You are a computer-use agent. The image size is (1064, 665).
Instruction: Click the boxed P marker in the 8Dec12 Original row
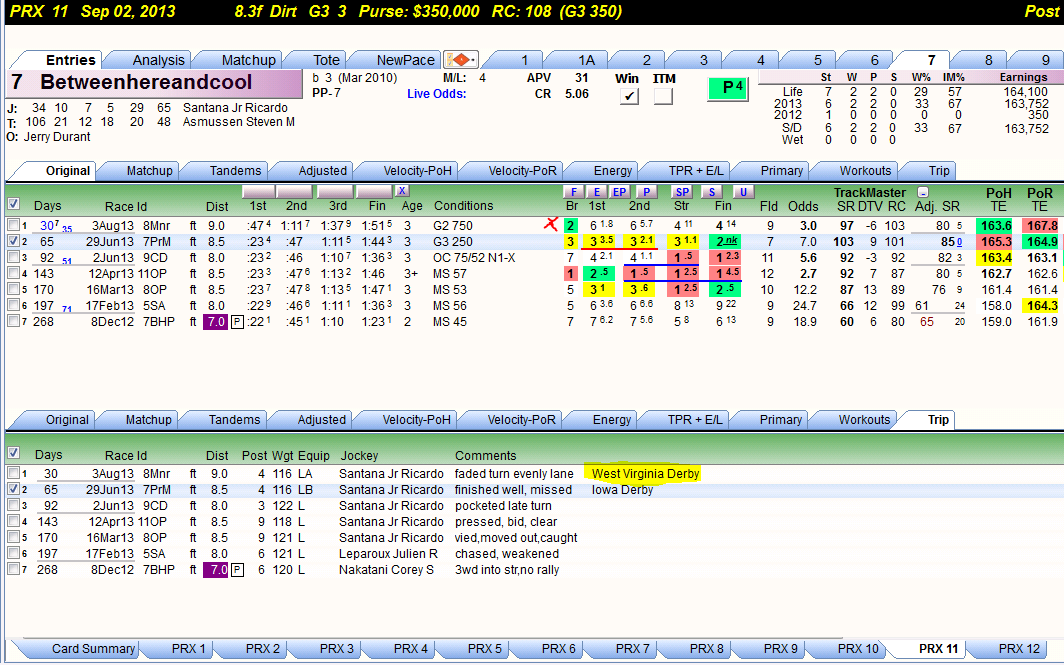[237, 322]
